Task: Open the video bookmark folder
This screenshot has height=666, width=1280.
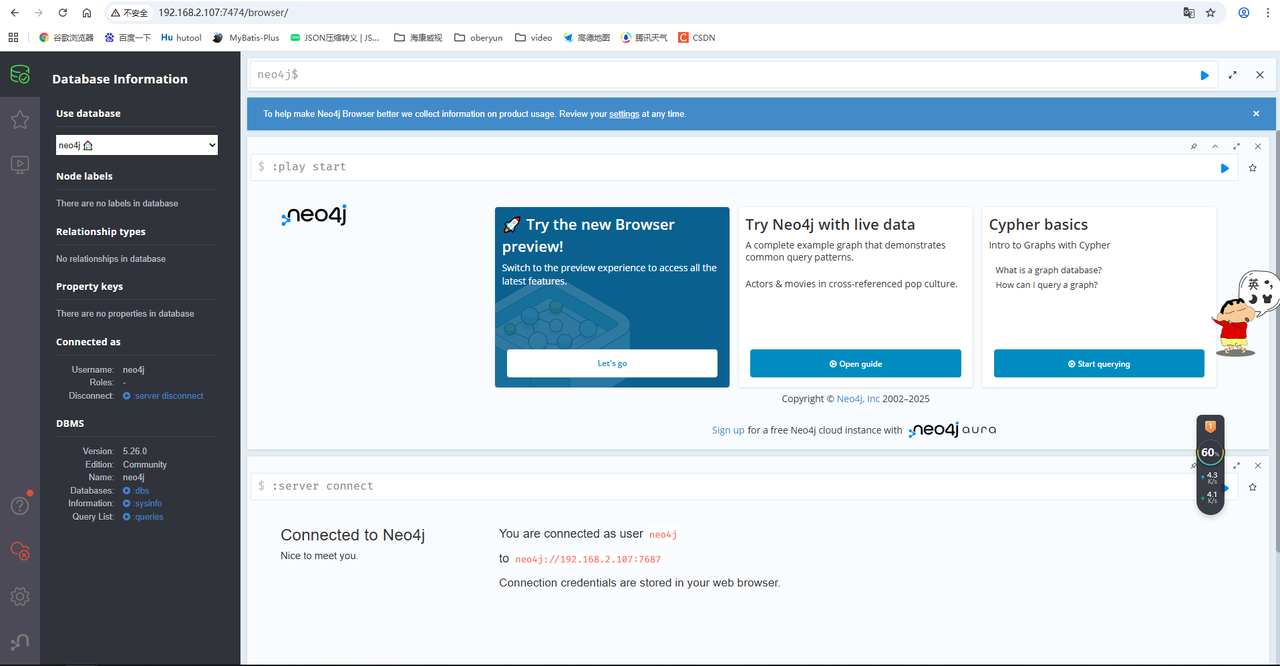Action: point(534,37)
